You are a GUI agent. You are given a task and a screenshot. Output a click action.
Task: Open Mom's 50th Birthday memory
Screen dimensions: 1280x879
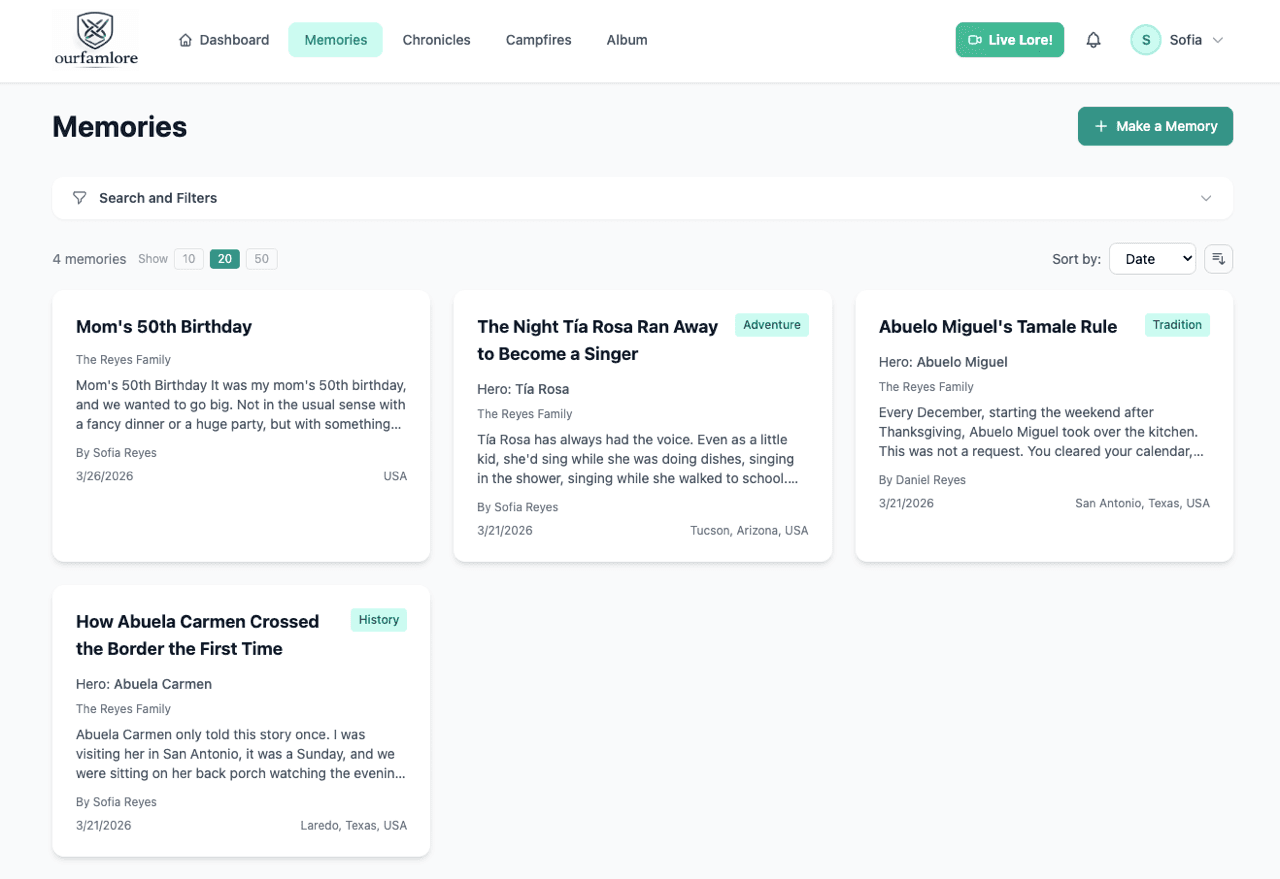click(x=164, y=327)
